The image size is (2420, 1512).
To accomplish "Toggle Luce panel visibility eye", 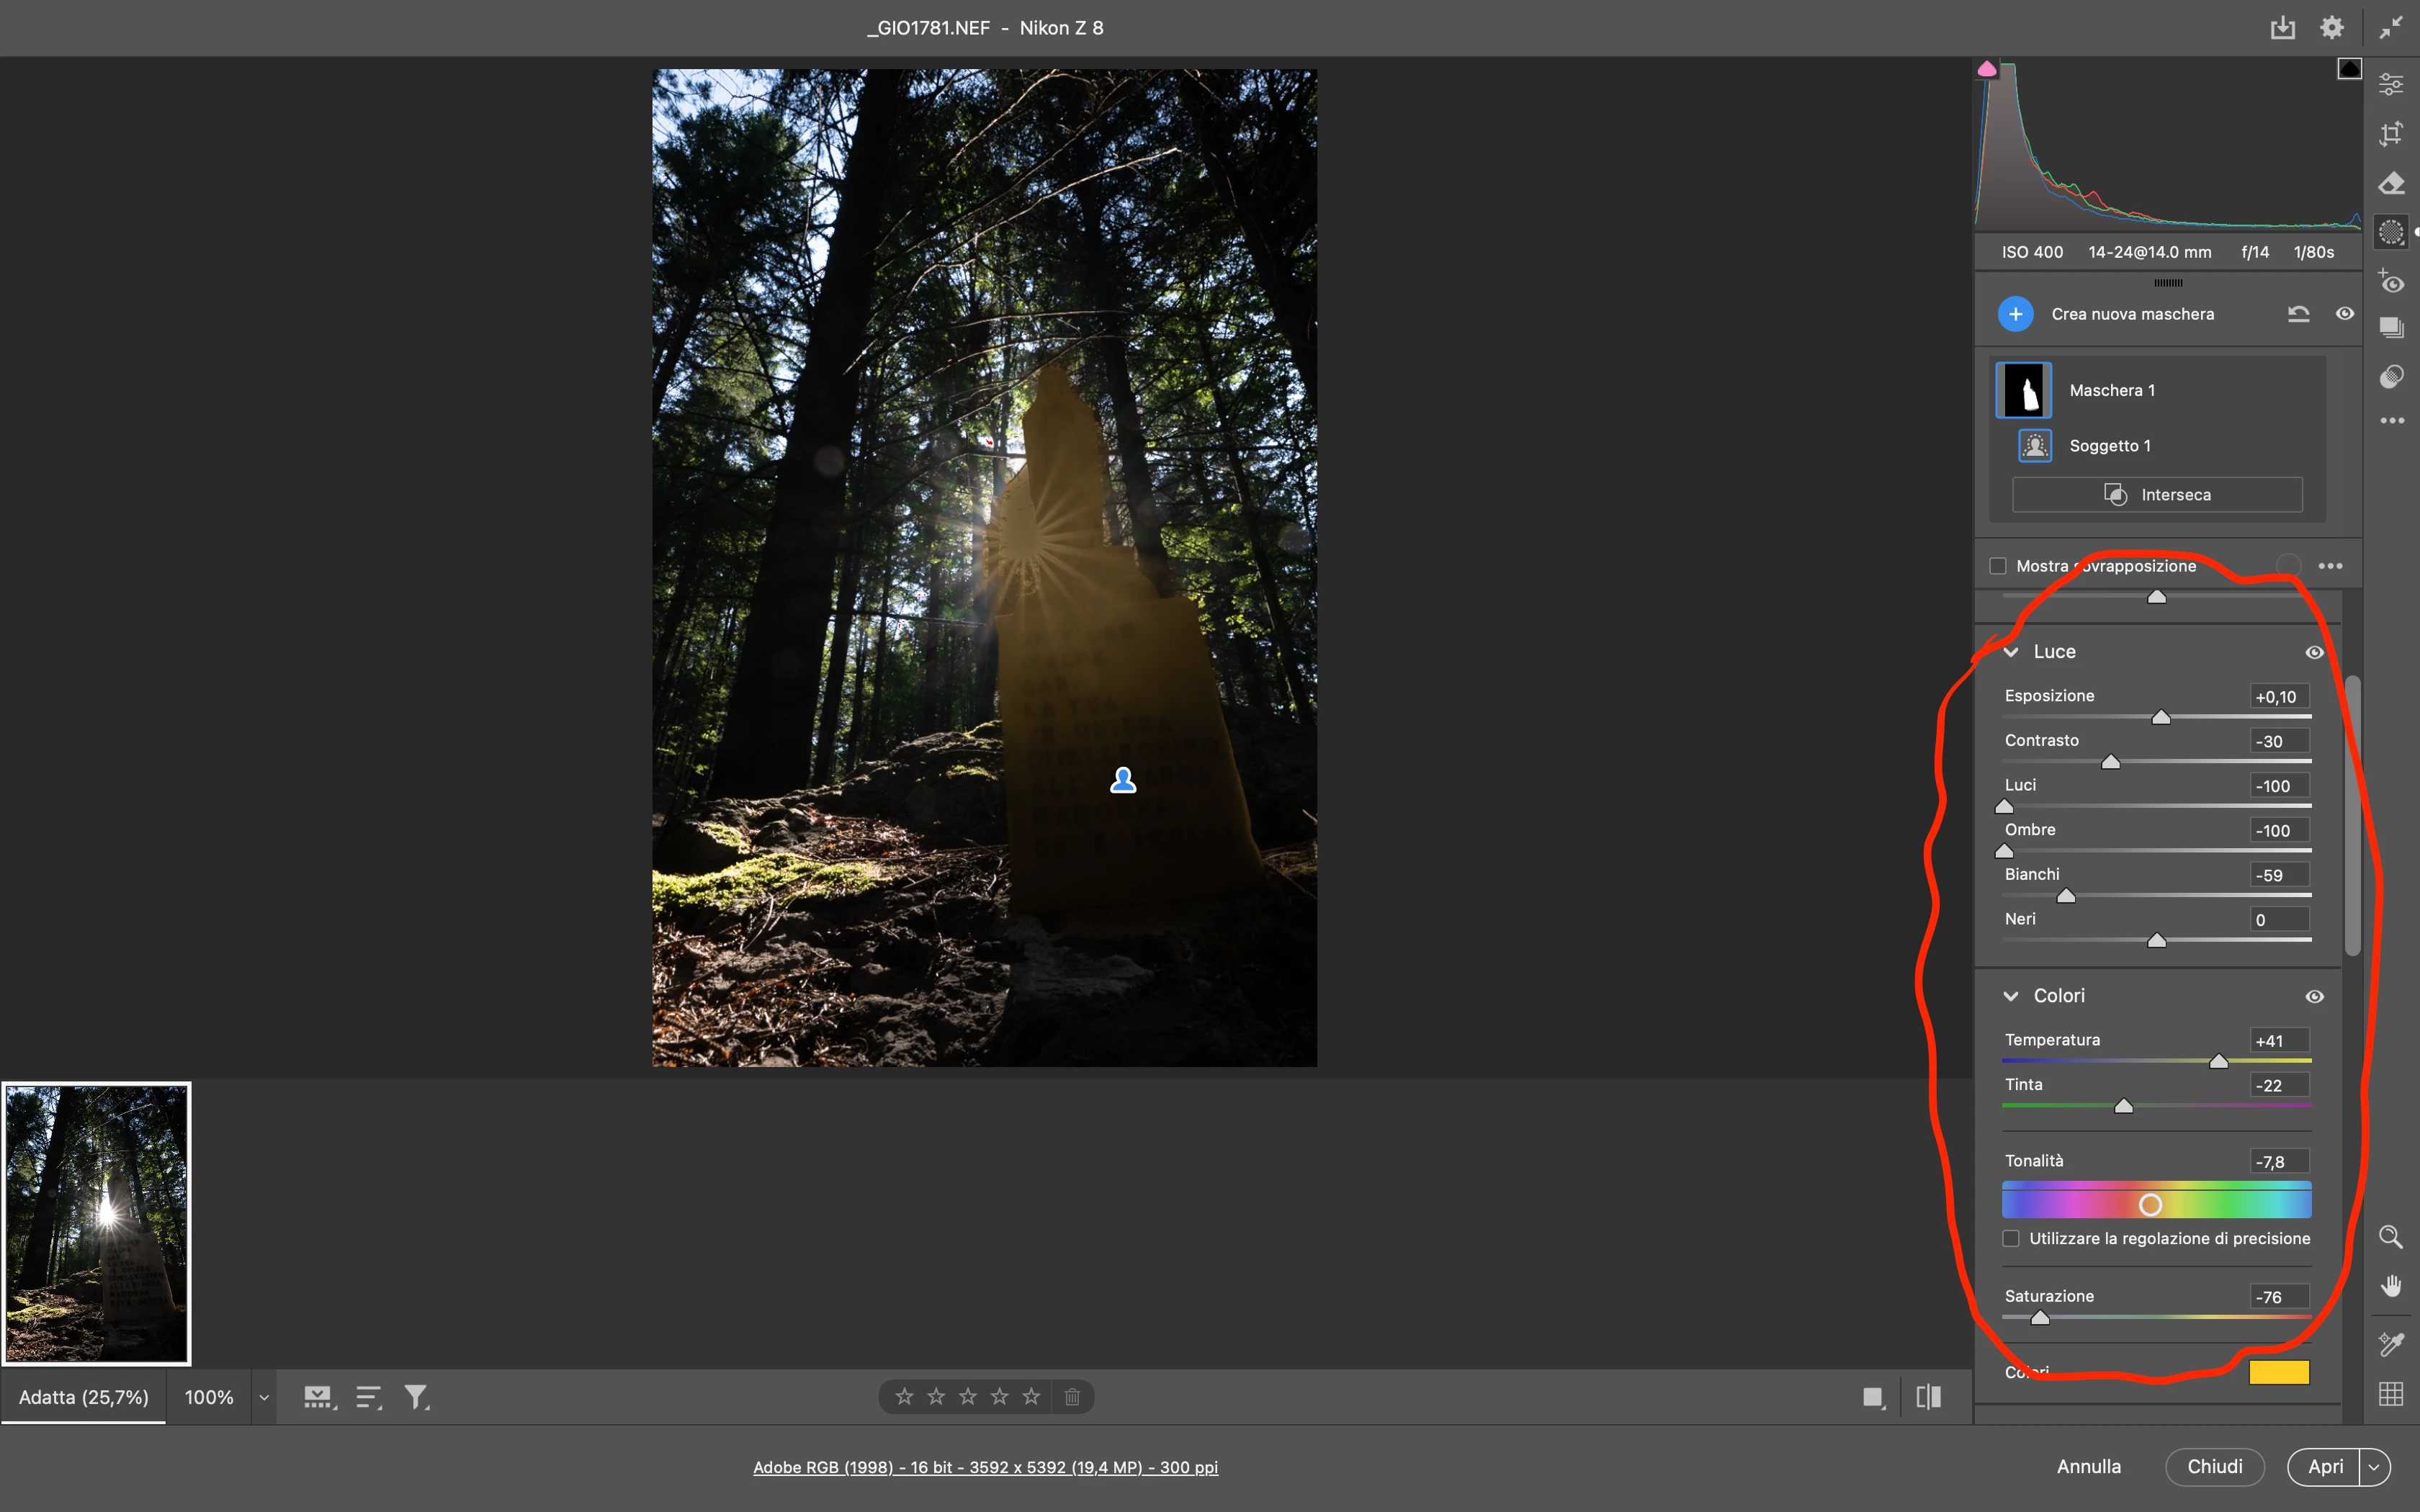I will [2314, 652].
